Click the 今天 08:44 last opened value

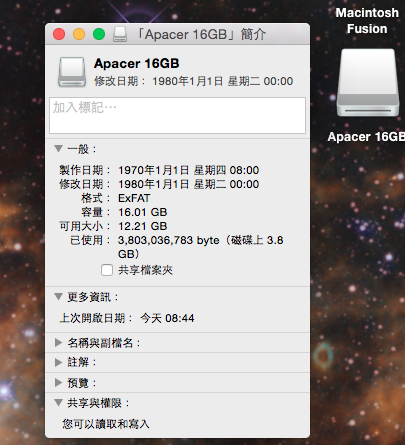point(167,318)
